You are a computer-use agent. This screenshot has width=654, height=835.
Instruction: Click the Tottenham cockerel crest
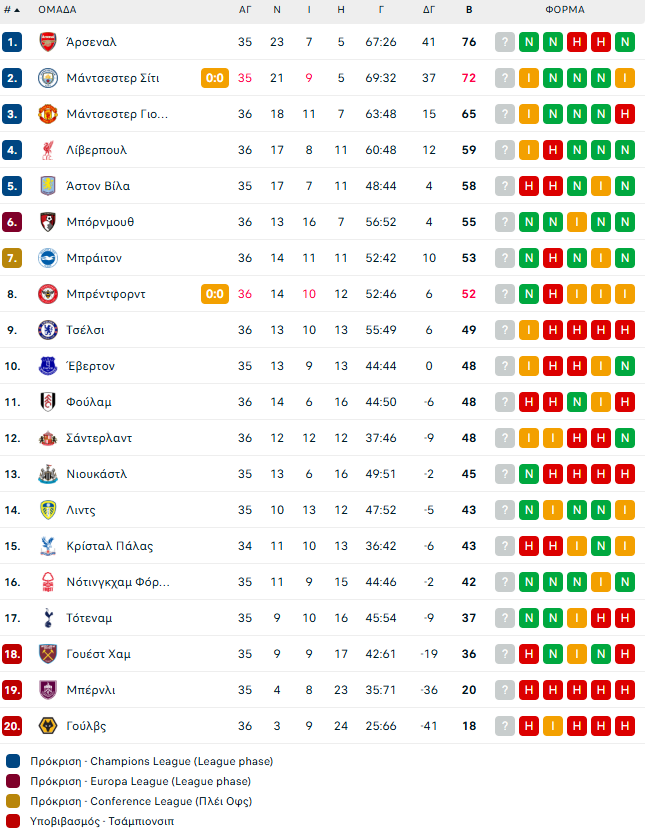pos(48,618)
